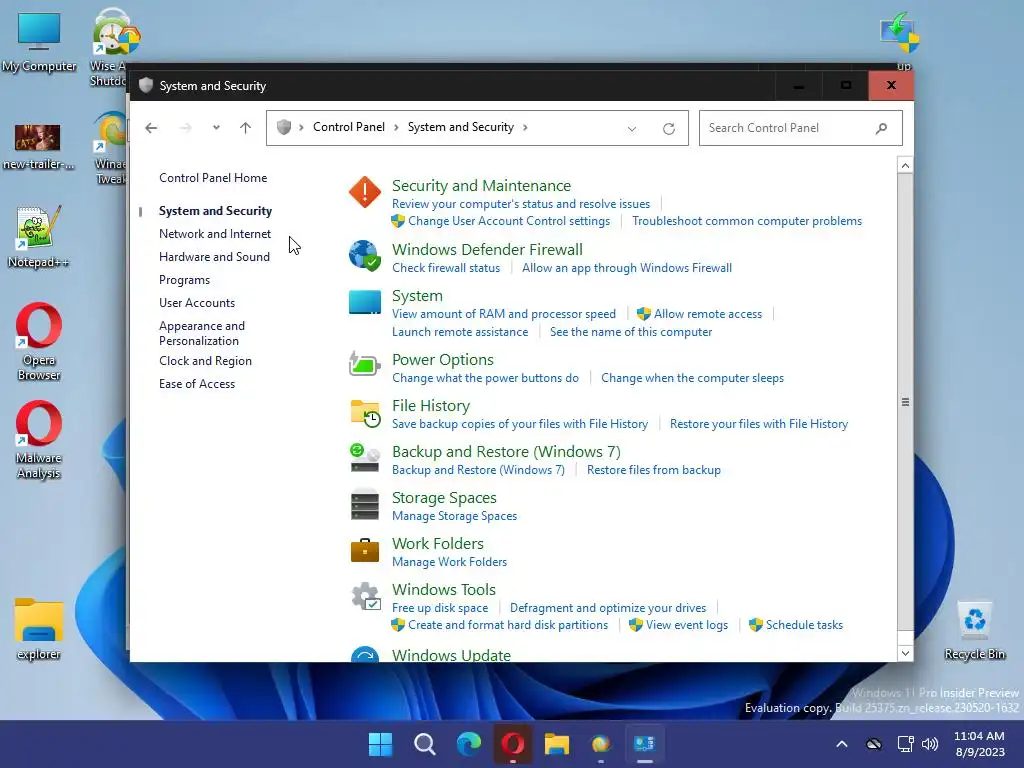Viewport: 1024px width, 768px height.
Task: Click the search magnifier in Search Control Panel
Action: coord(881,128)
